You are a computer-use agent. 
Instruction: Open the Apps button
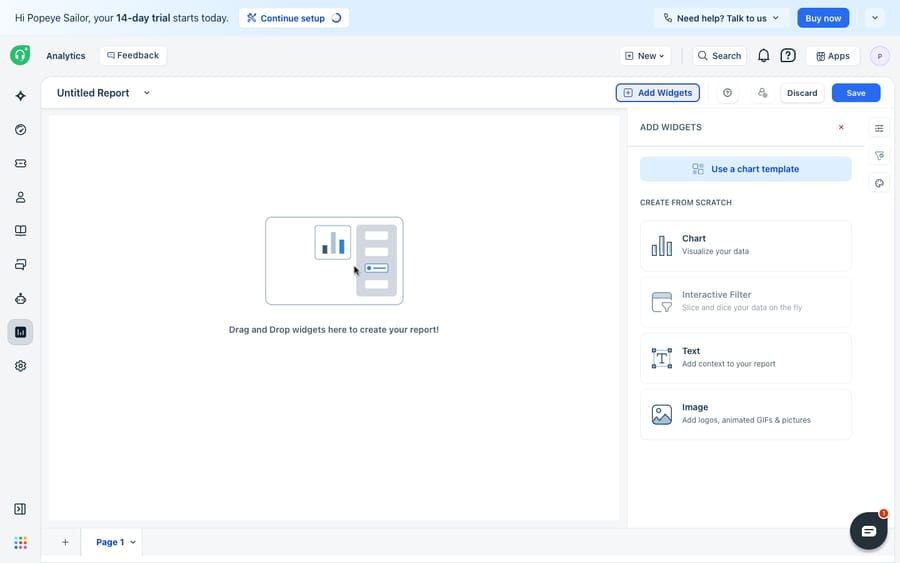tap(833, 56)
